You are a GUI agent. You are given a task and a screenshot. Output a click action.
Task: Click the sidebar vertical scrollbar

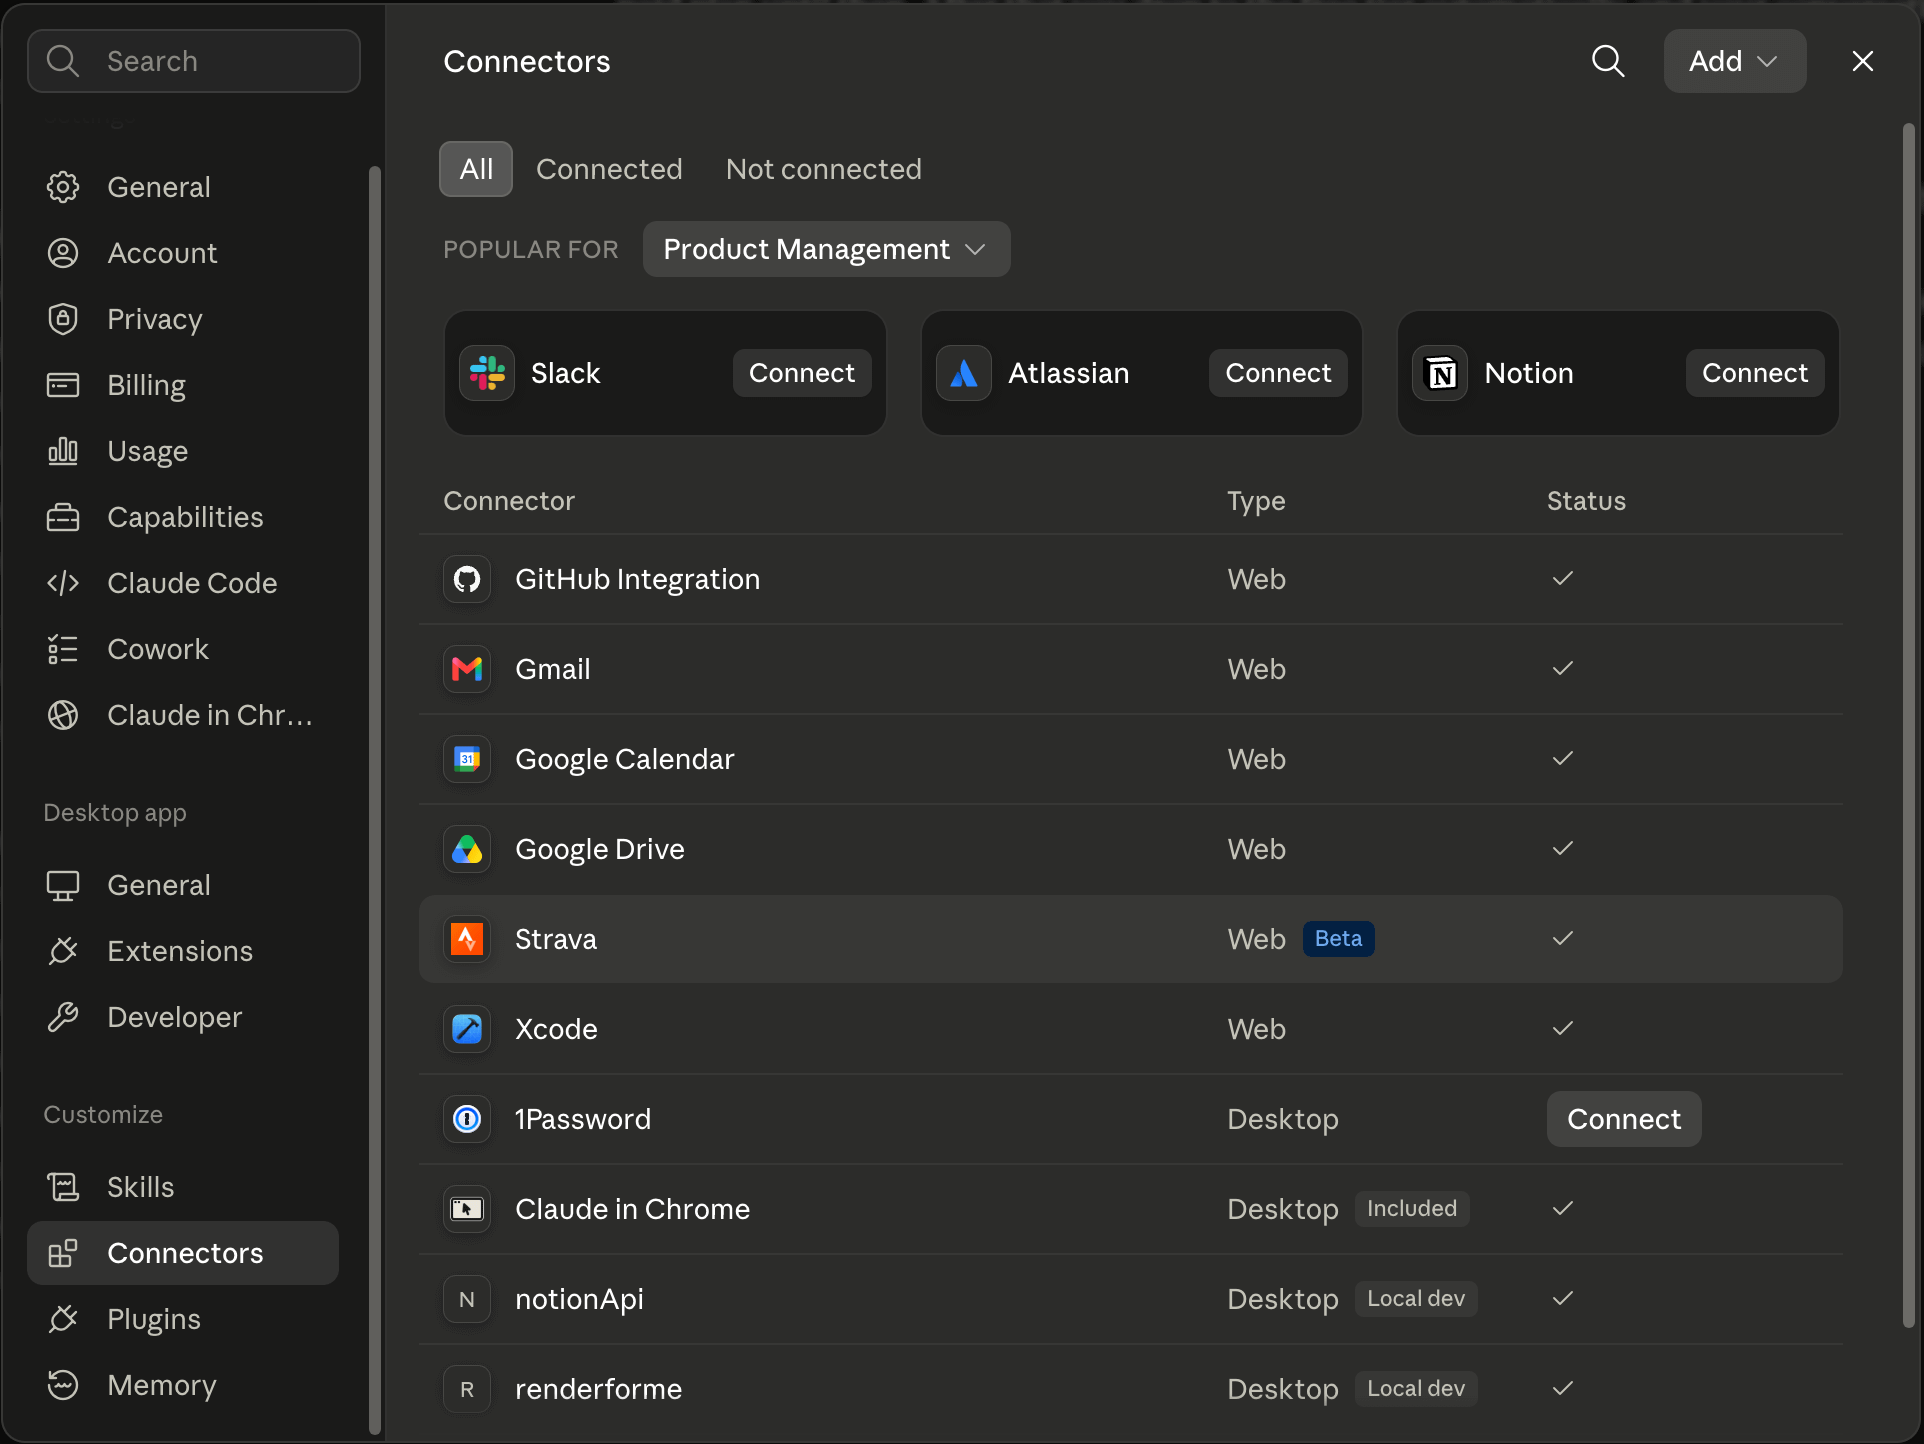[375, 800]
